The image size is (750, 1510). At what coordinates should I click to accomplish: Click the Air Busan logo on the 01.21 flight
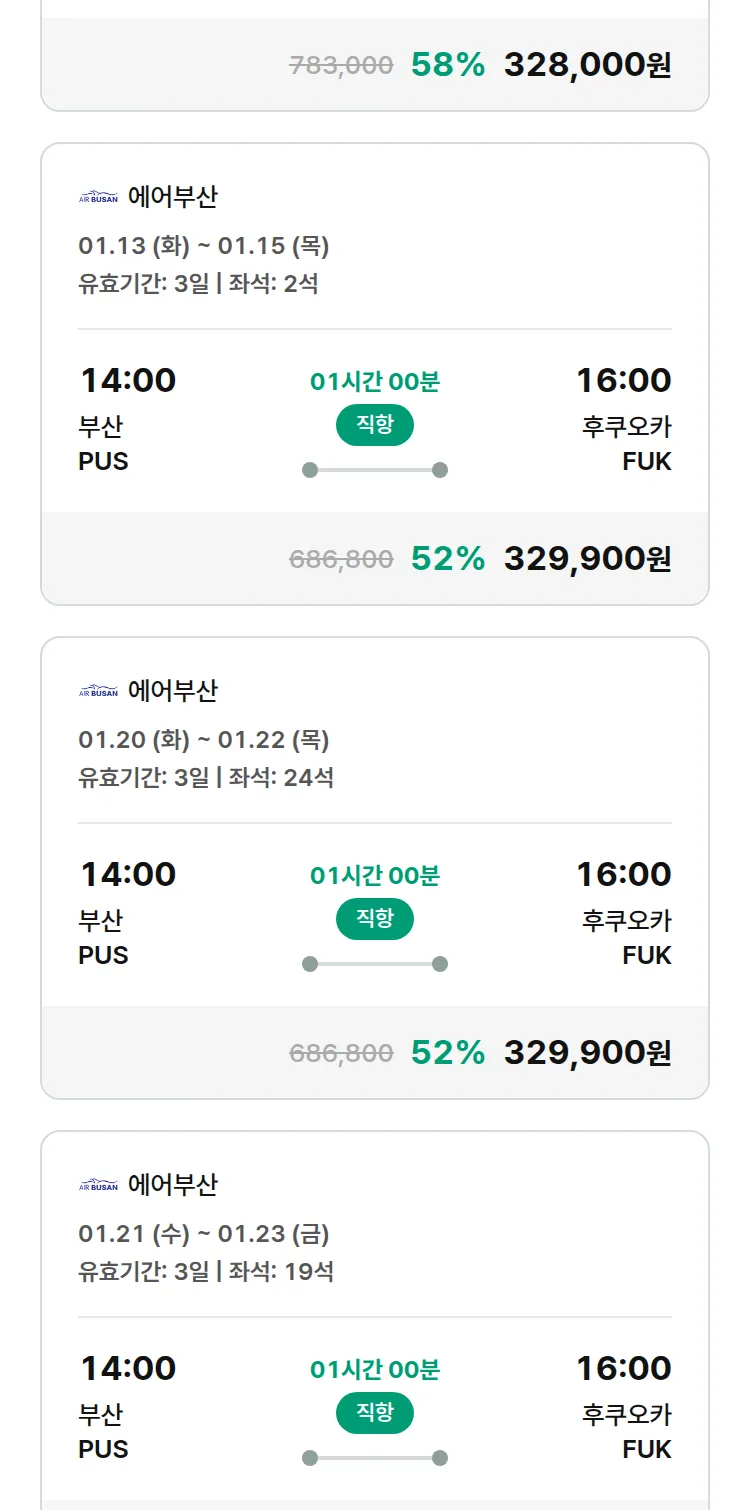point(98,1185)
